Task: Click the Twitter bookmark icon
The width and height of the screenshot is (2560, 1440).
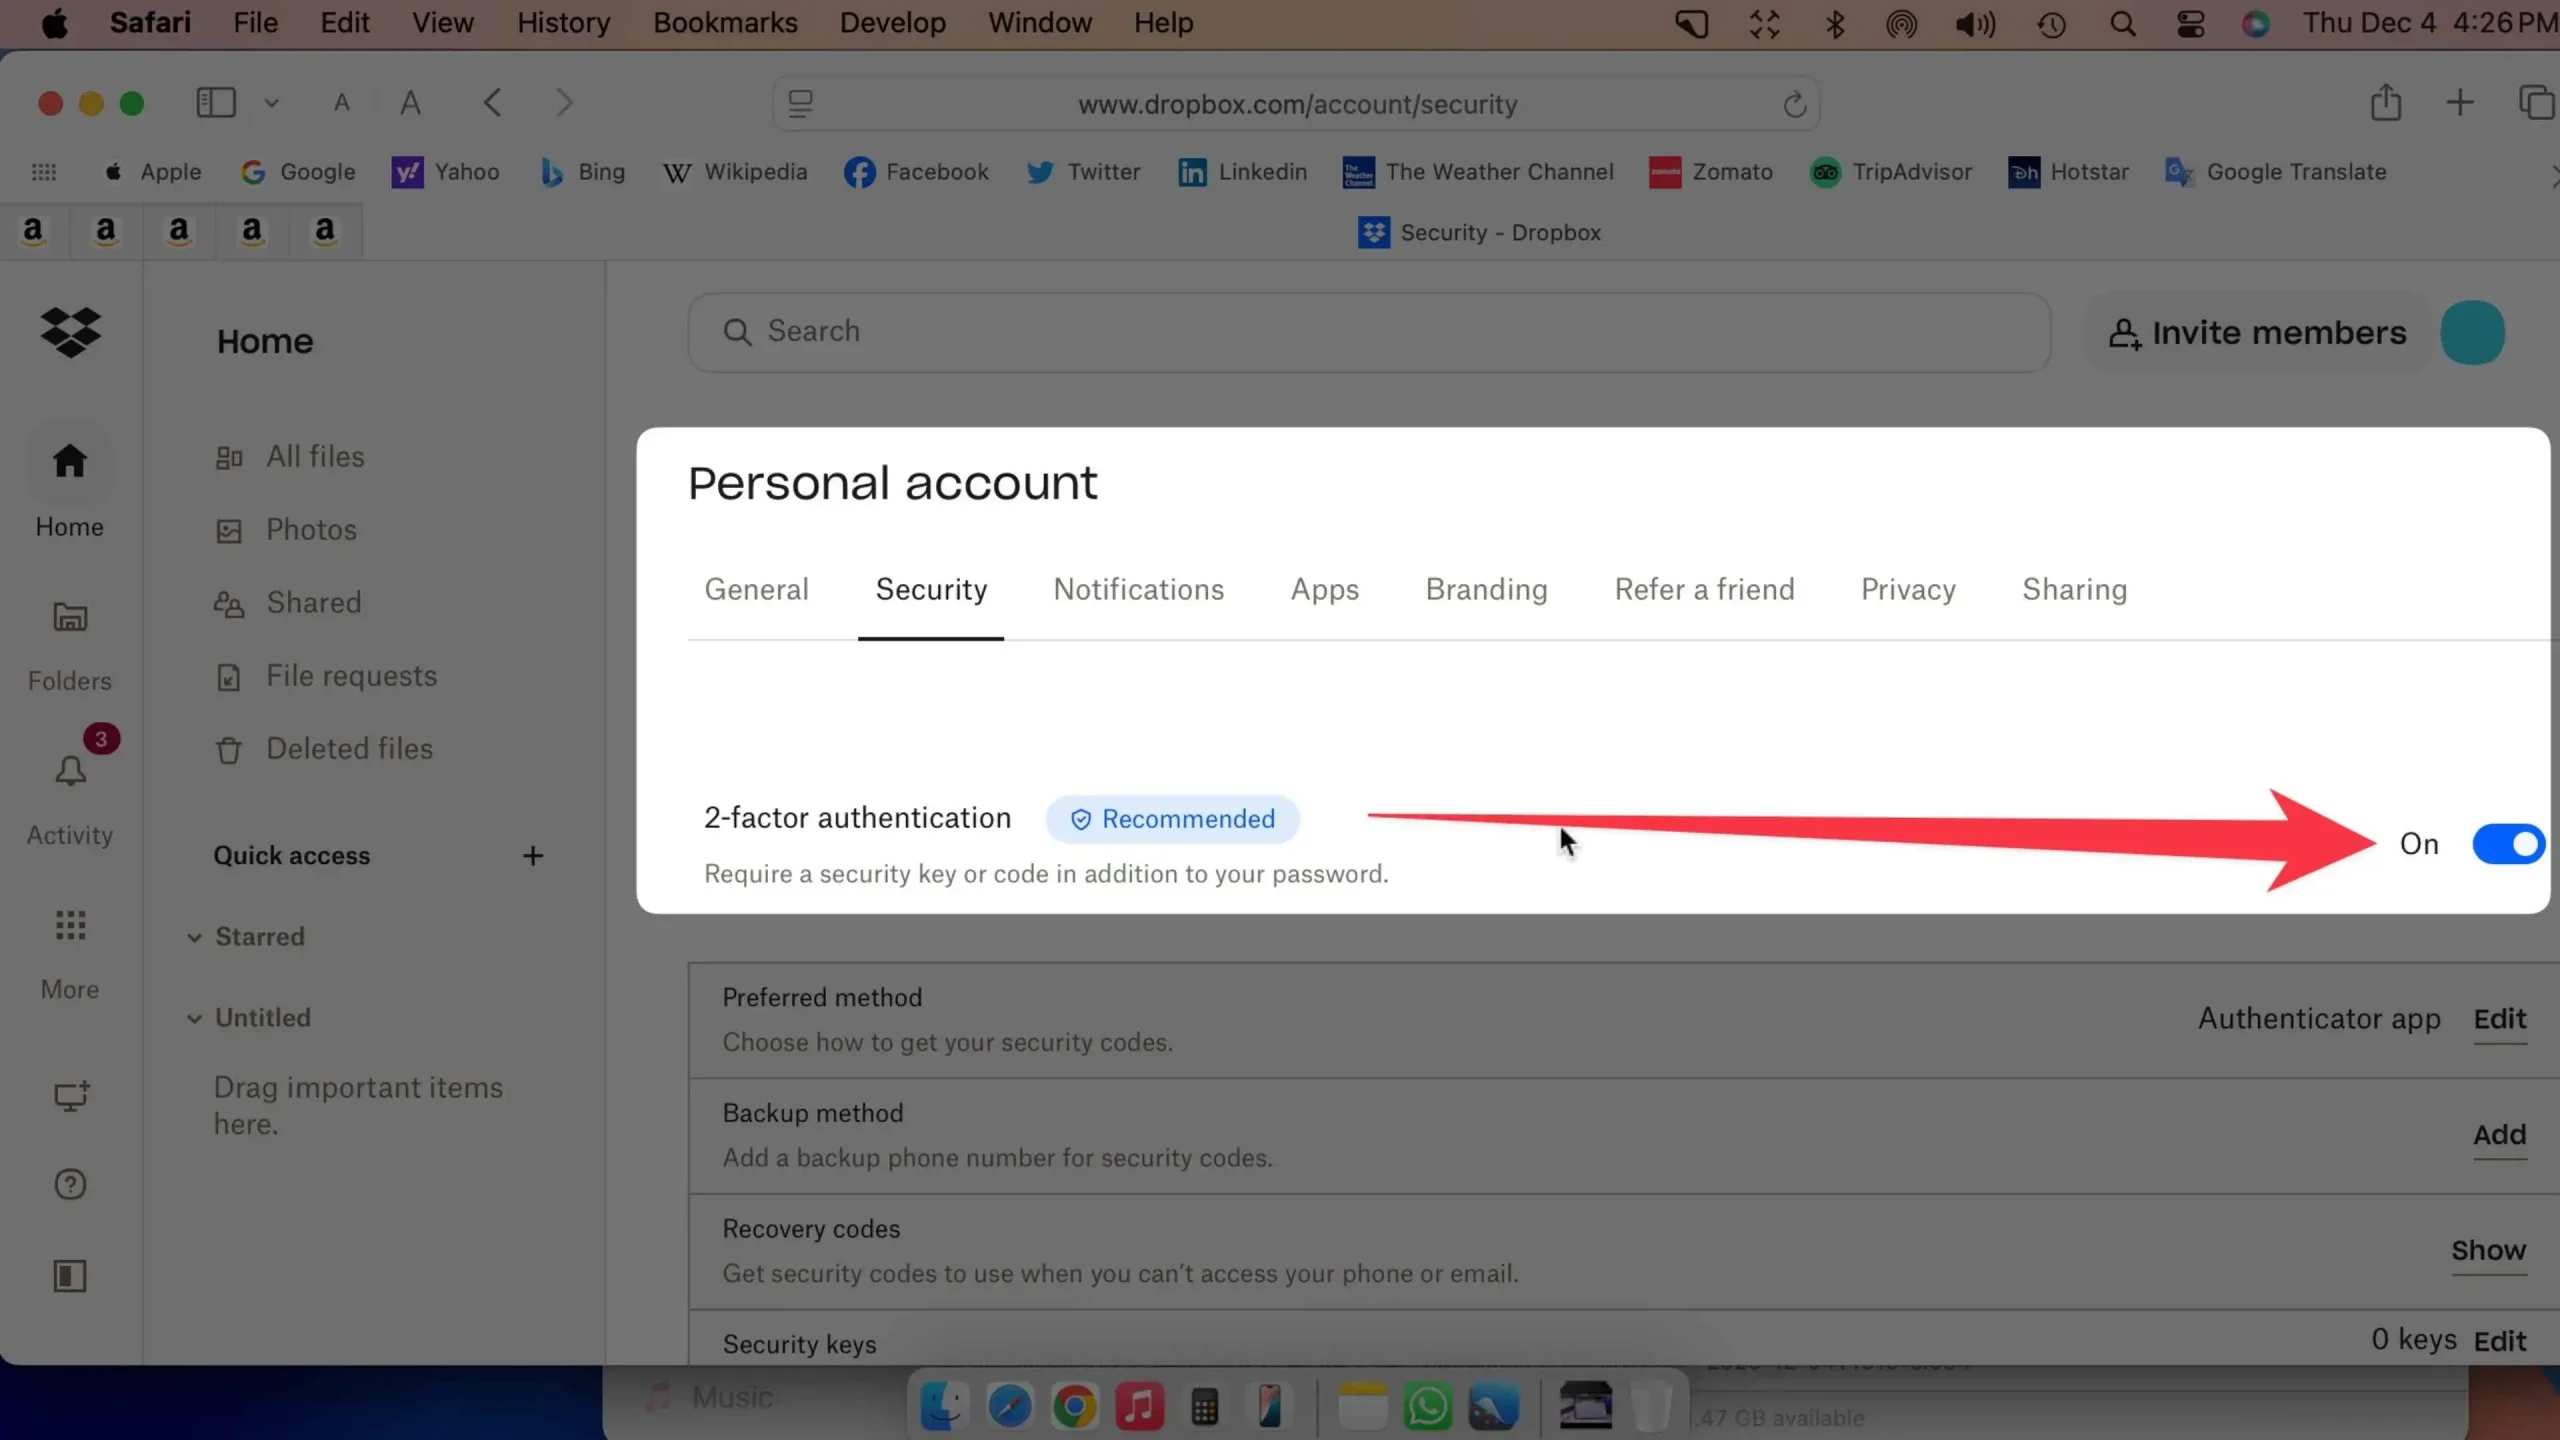Action: click(1040, 171)
